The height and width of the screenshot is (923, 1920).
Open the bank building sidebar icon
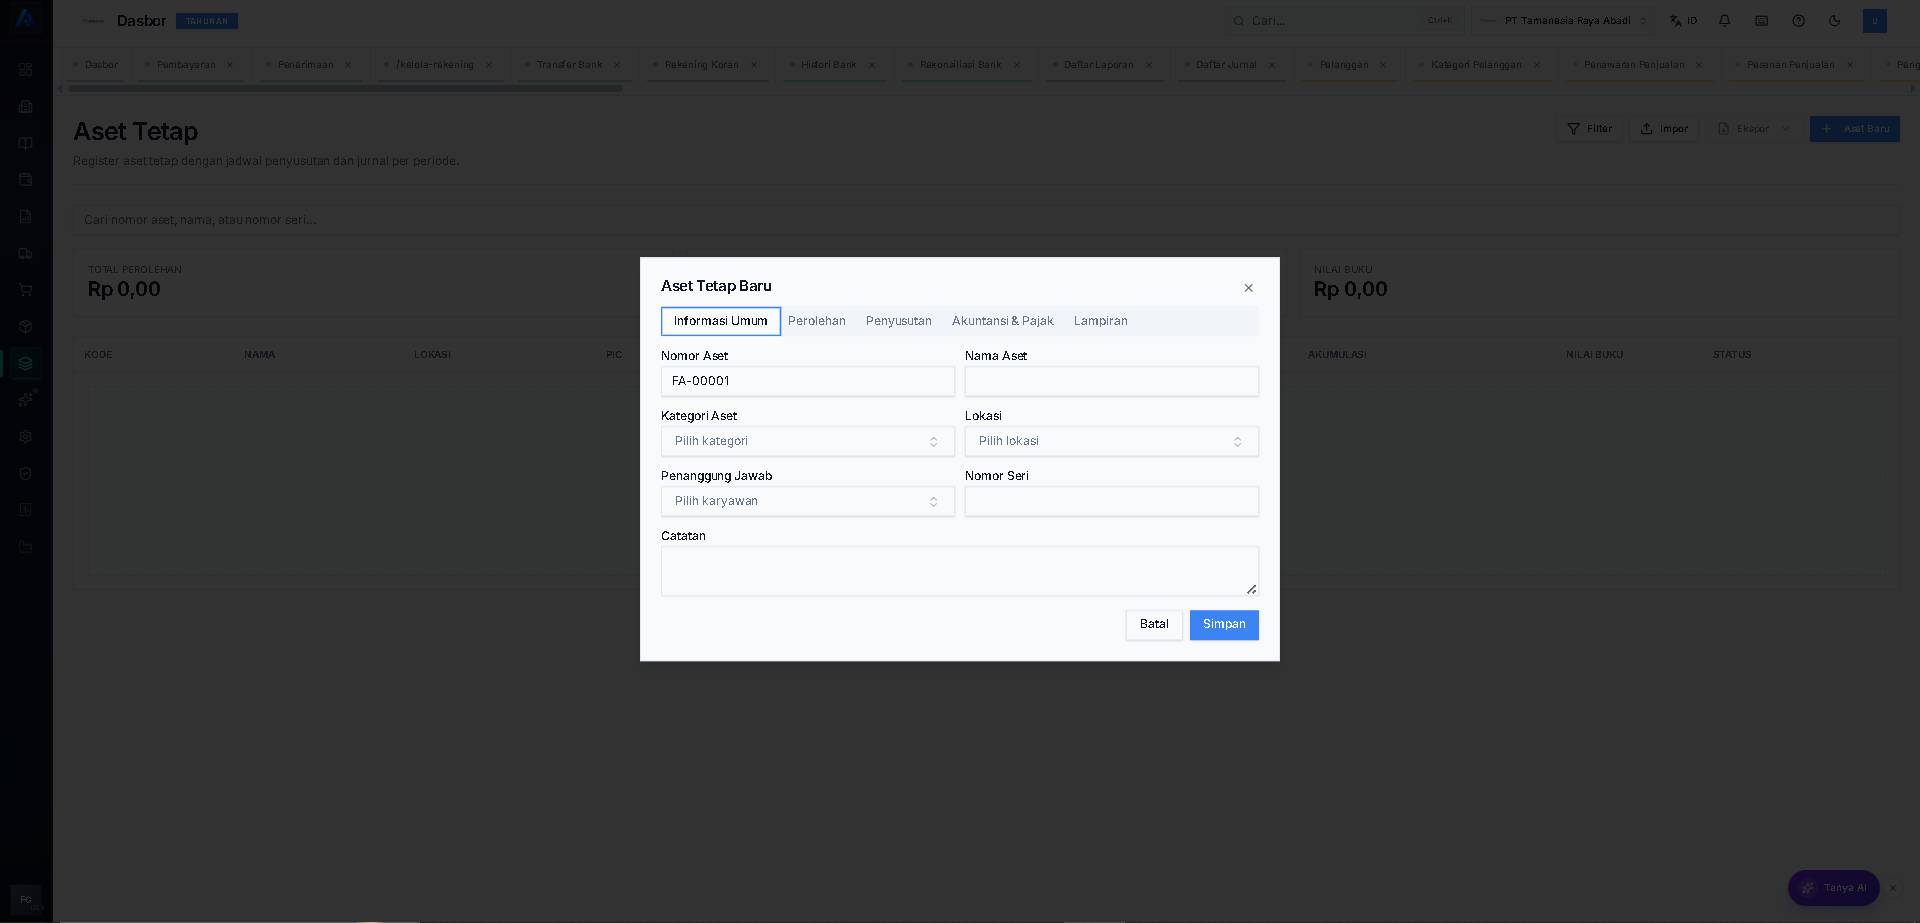coord(26,107)
